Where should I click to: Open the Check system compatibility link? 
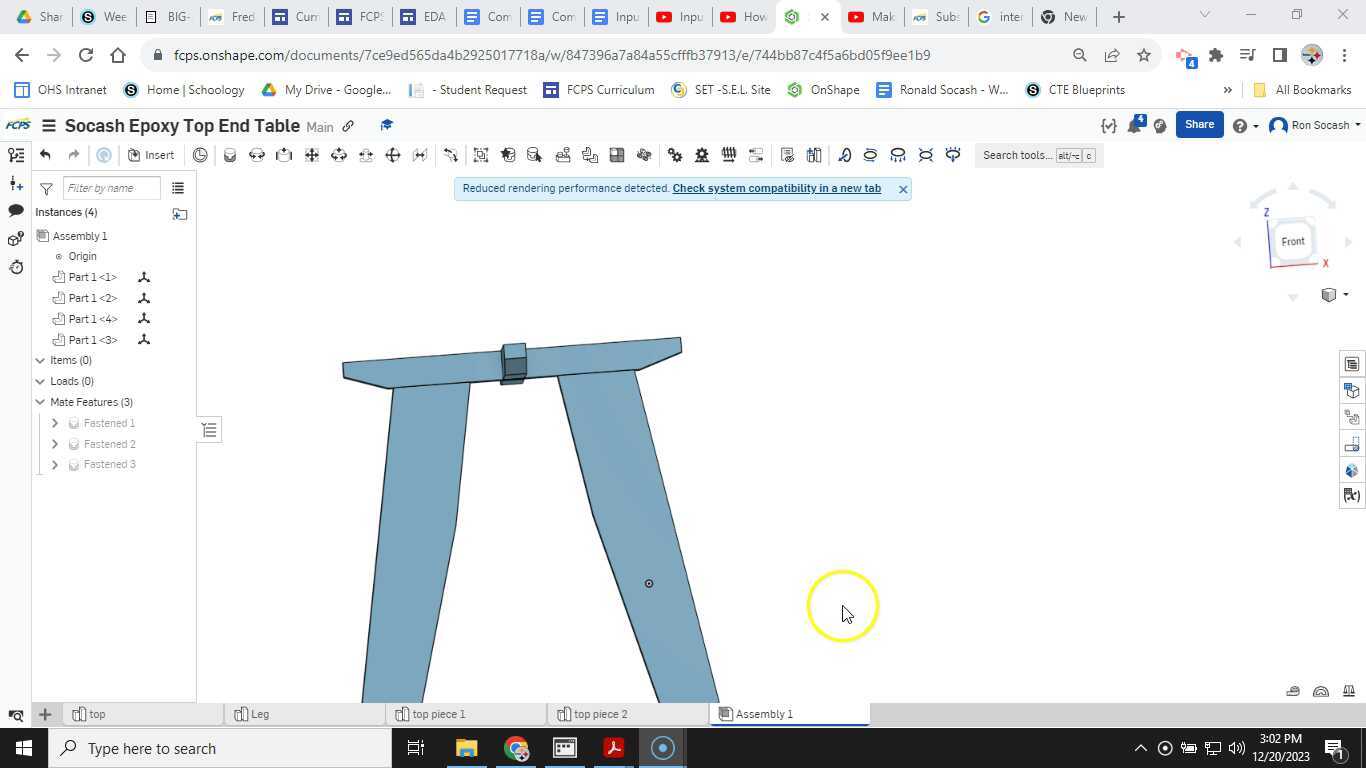pyautogui.click(x=776, y=188)
